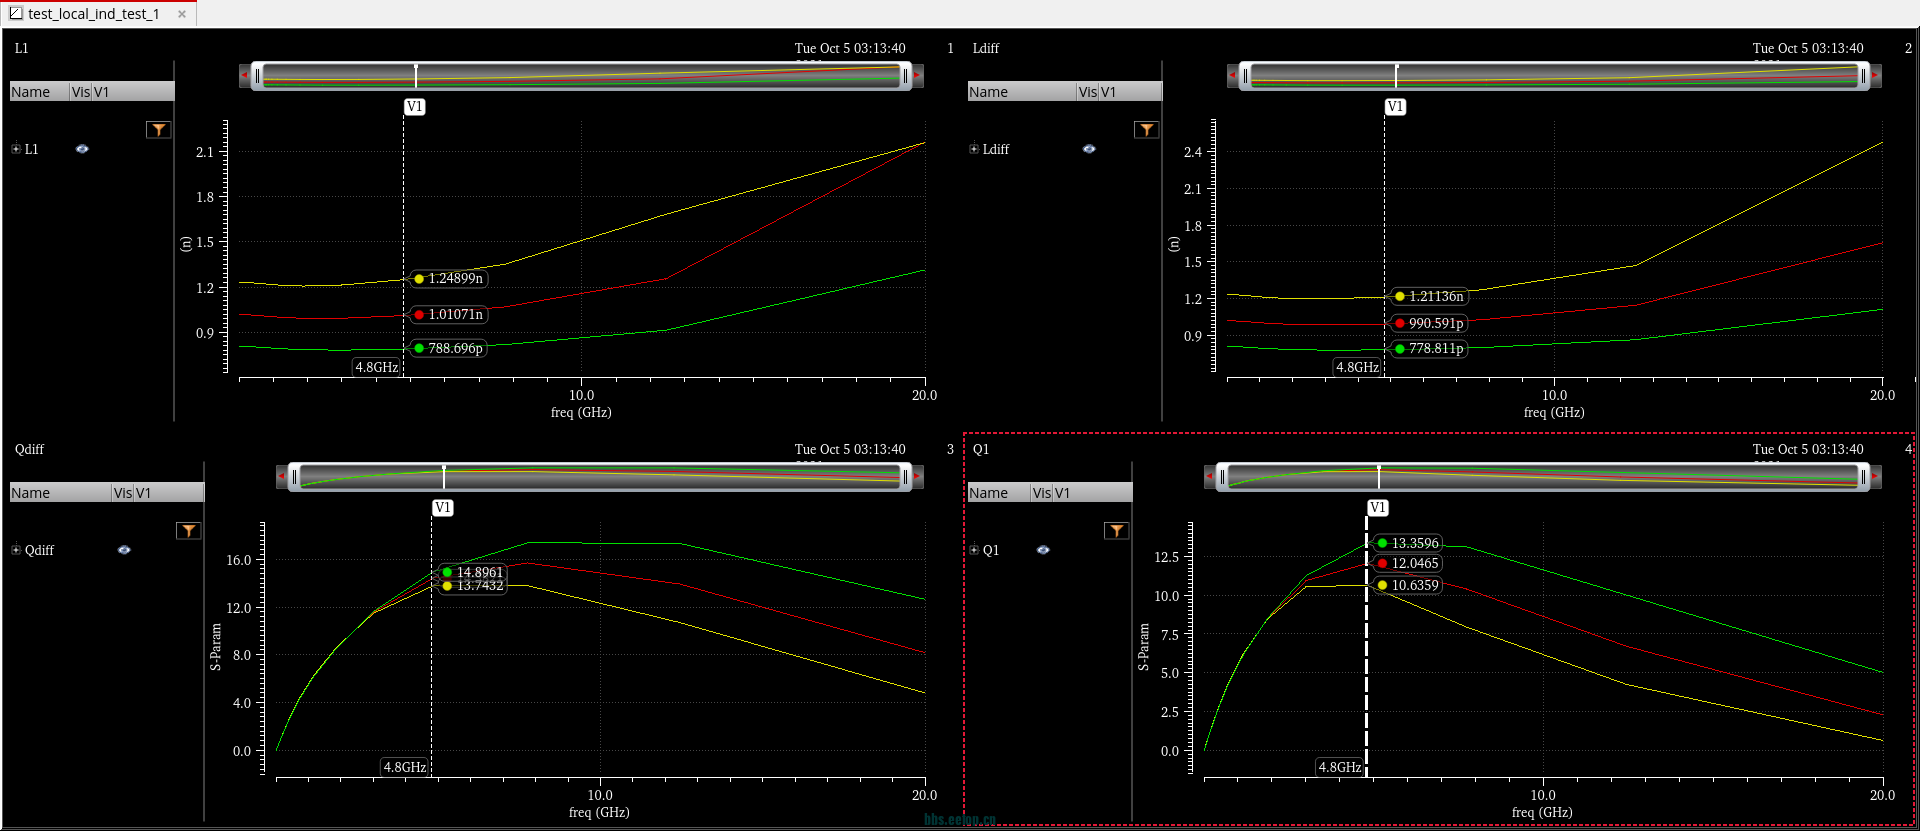Click left red arrow of L1 slider
The height and width of the screenshot is (831, 1920).
[x=244, y=75]
